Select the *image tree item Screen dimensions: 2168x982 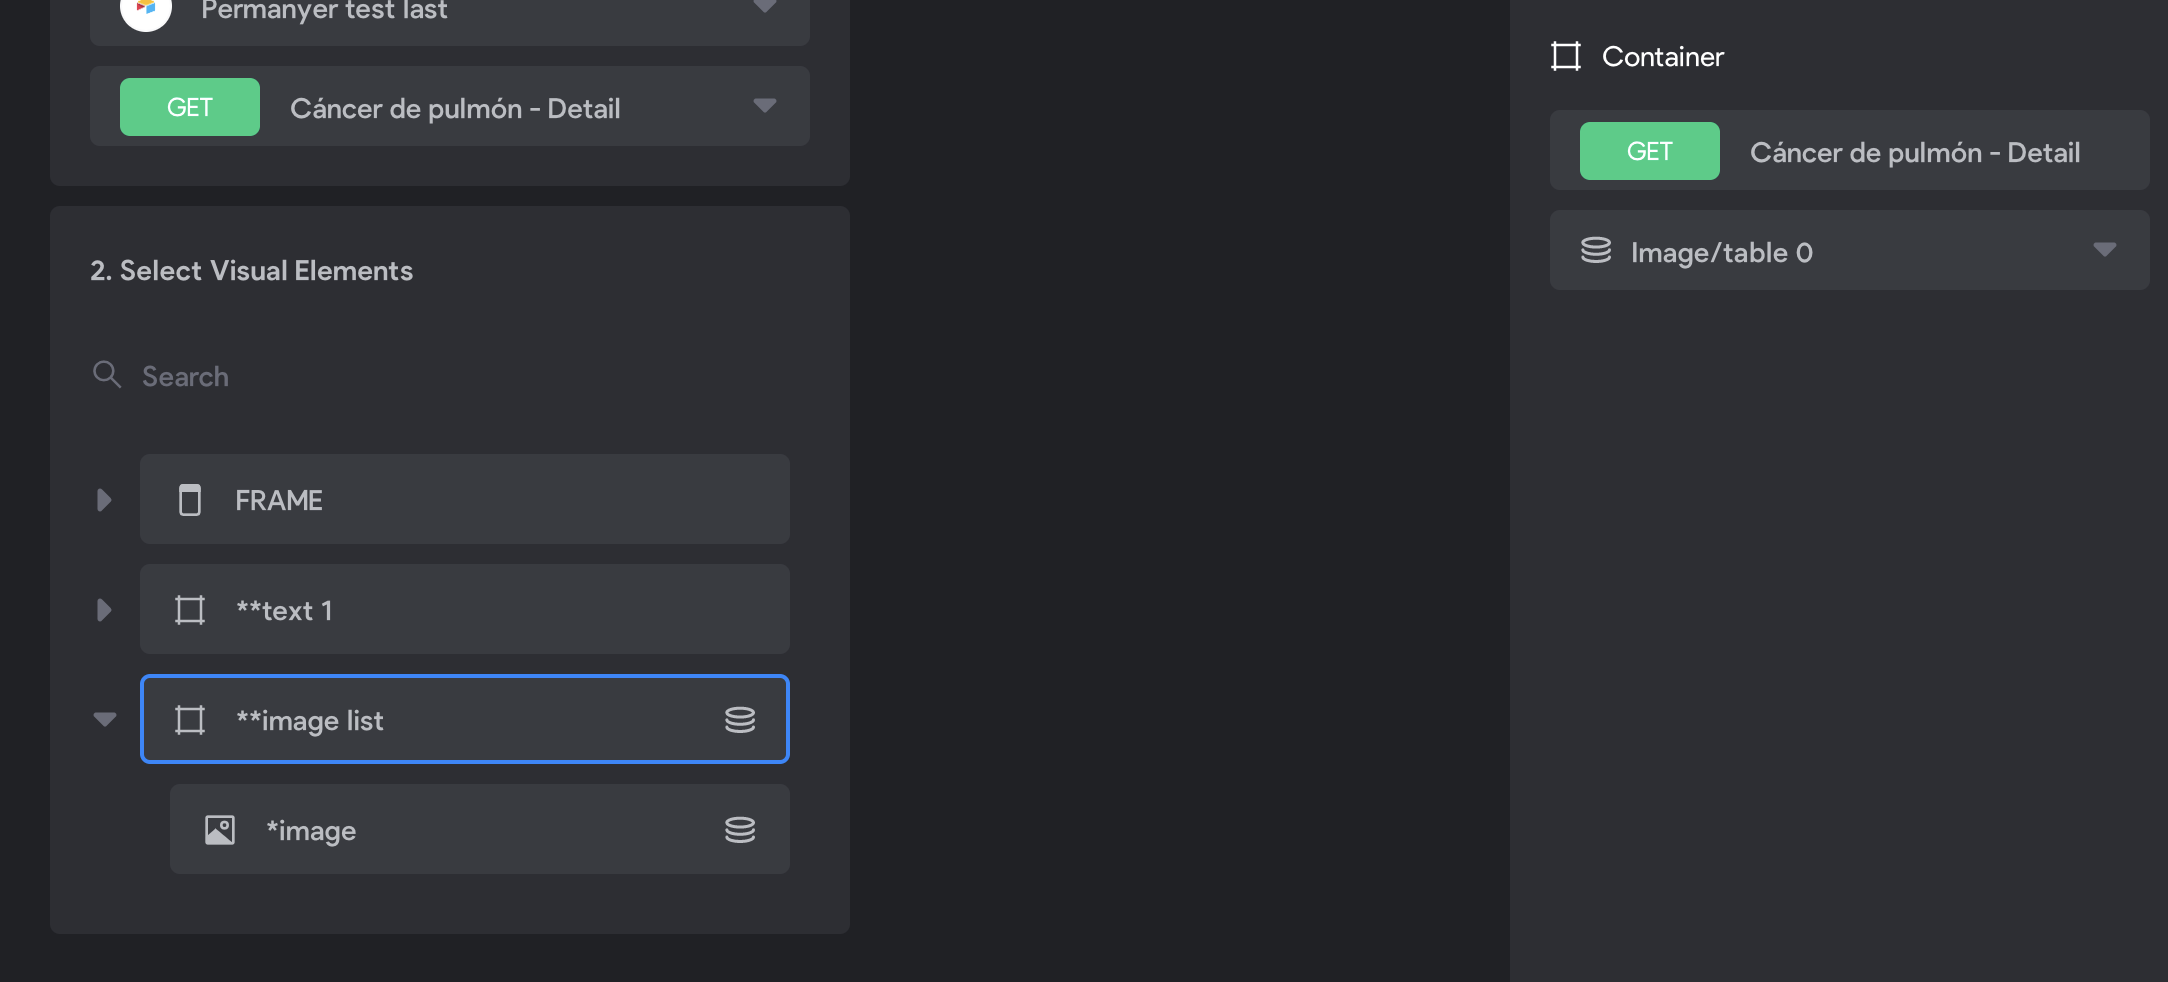point(480,829)
